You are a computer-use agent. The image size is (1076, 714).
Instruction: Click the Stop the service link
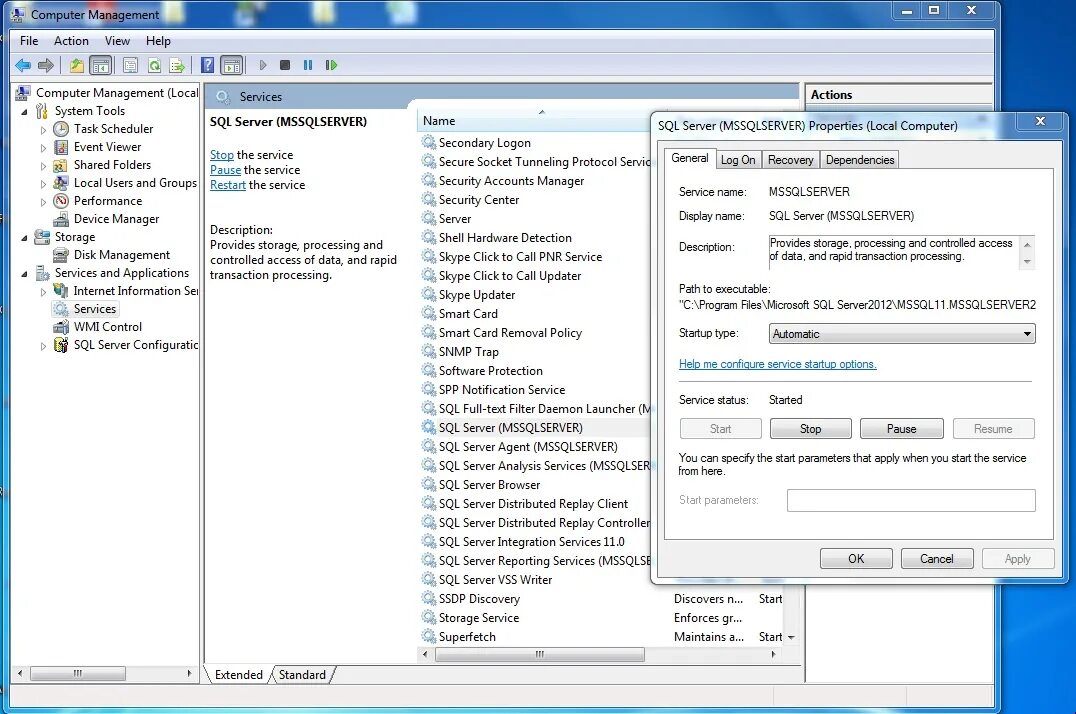point(222,154)
